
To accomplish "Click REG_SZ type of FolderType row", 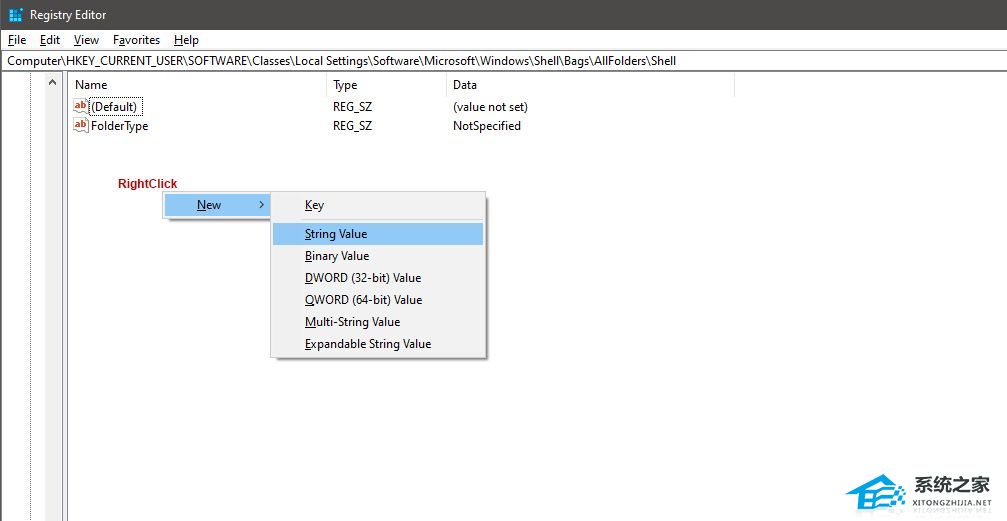I will tap(352, 126).
